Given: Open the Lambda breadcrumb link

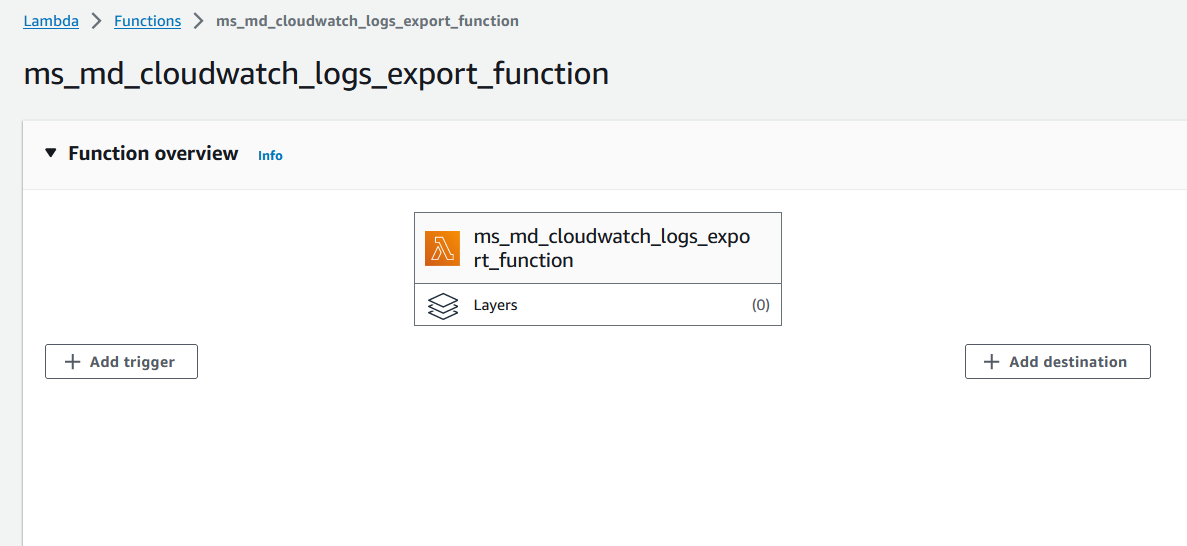Looking at the screenshot, I should click(x=51, y=21).
